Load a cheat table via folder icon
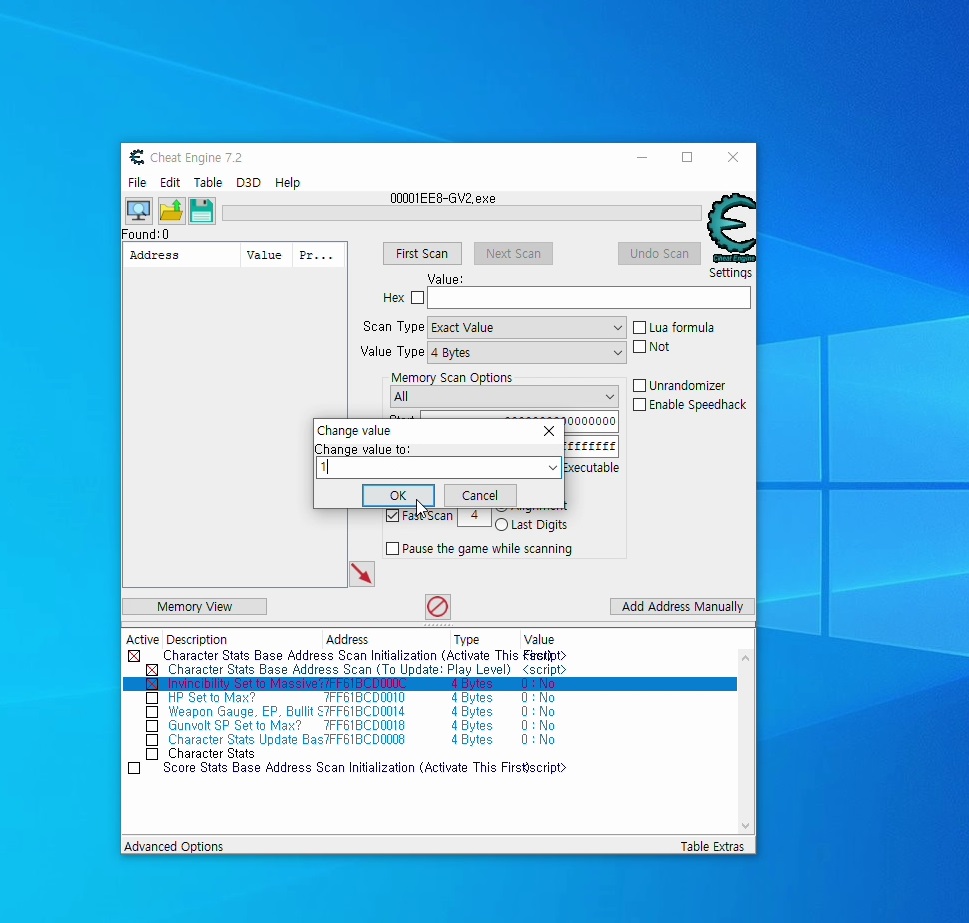Image resolution: width=969 pixels, height=923 pixels. pos(171,211)
